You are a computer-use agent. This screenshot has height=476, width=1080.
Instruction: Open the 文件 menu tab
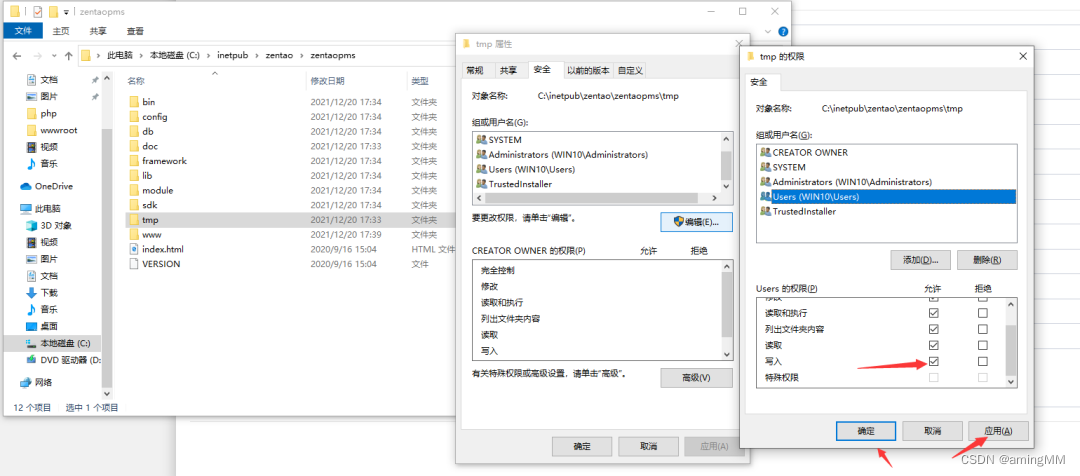(23, 31)
